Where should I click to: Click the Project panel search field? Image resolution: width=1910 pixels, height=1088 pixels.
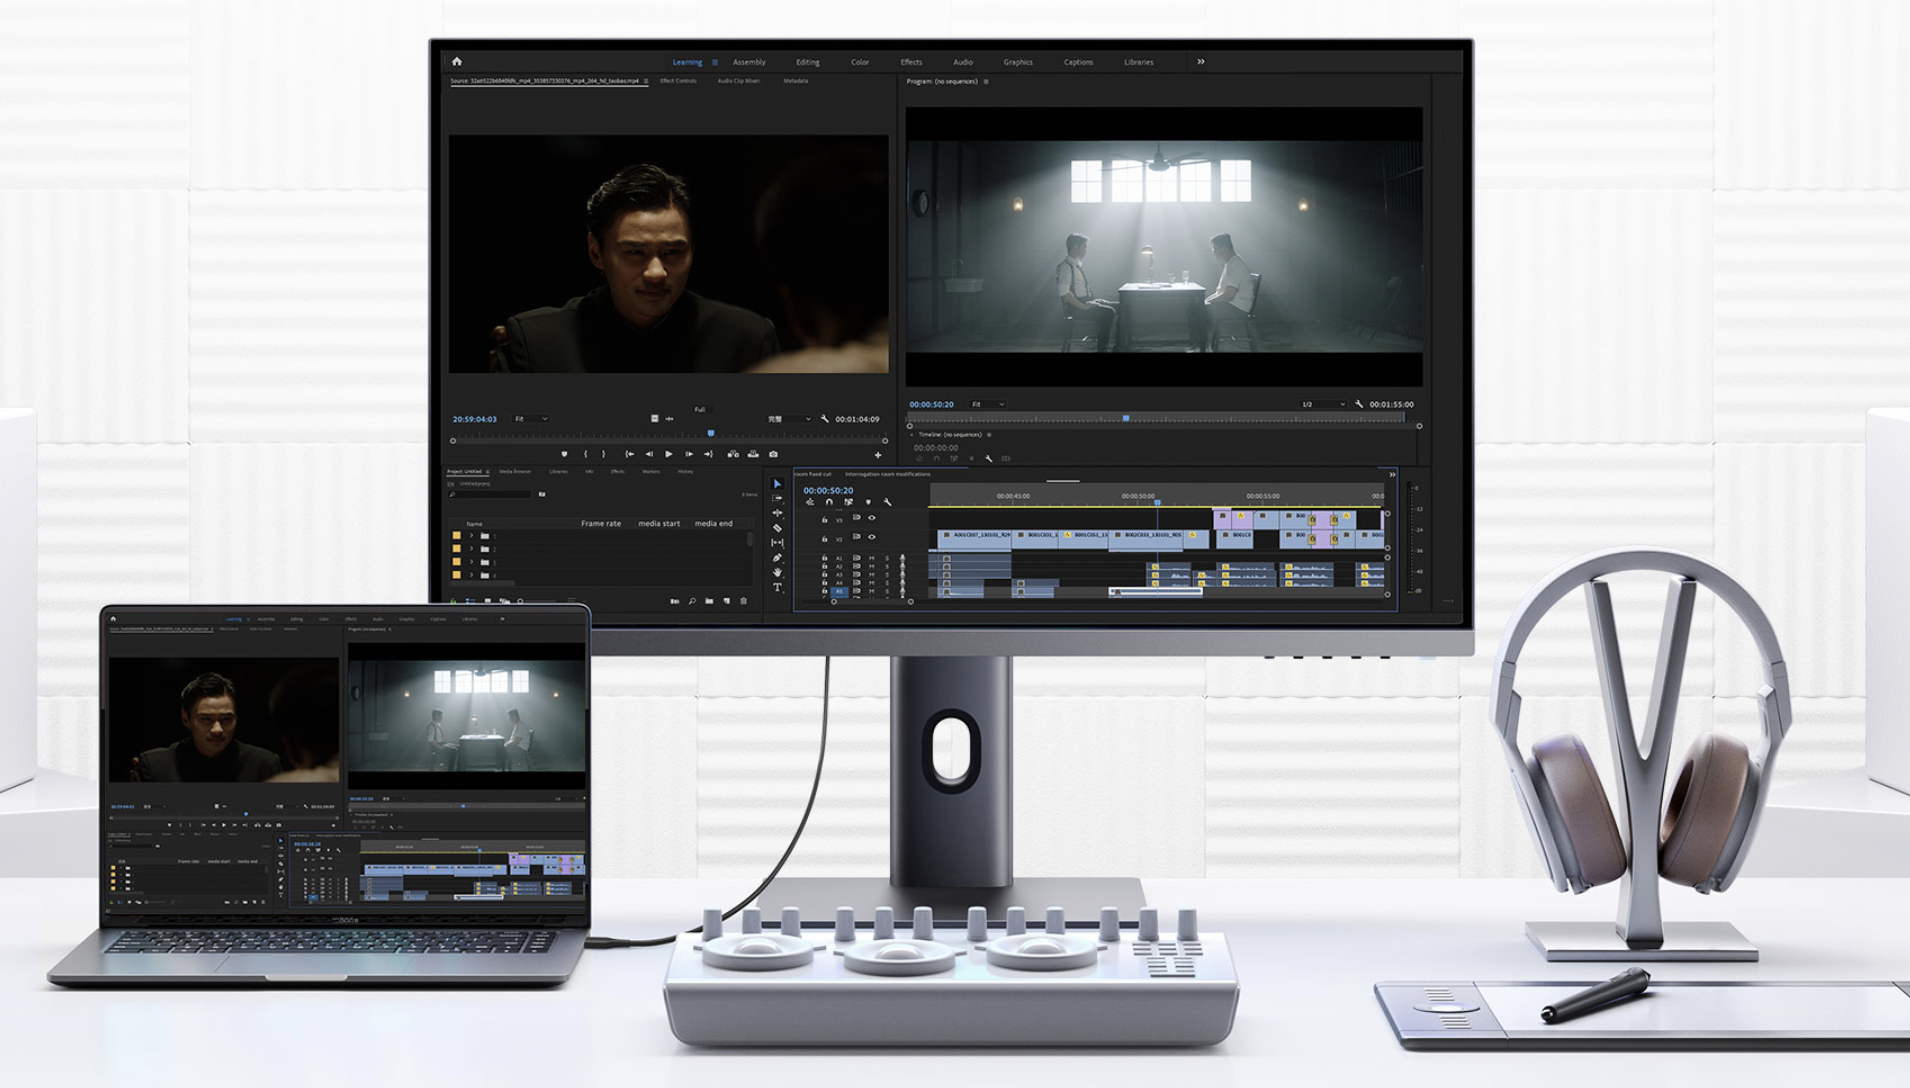point(491,494)
